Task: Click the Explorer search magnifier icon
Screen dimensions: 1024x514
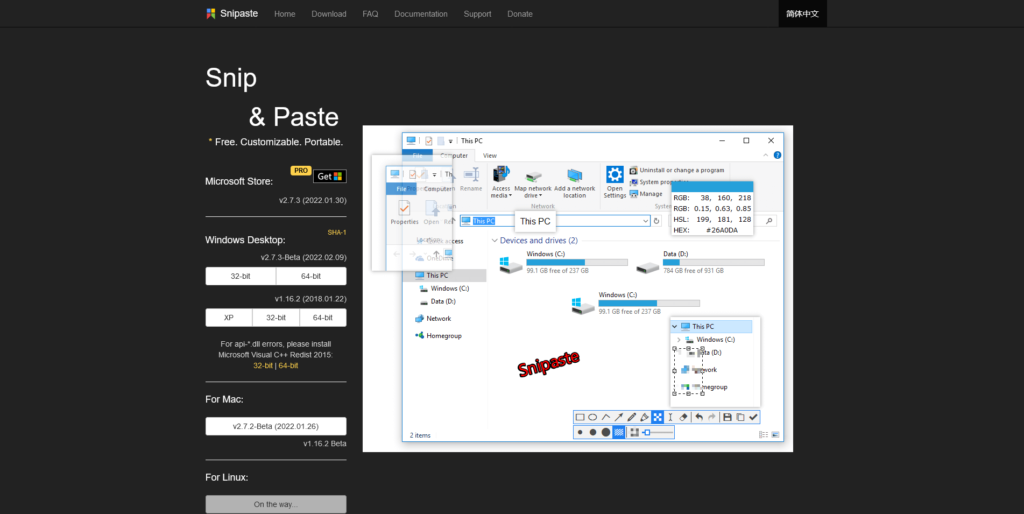Action: 770,221
